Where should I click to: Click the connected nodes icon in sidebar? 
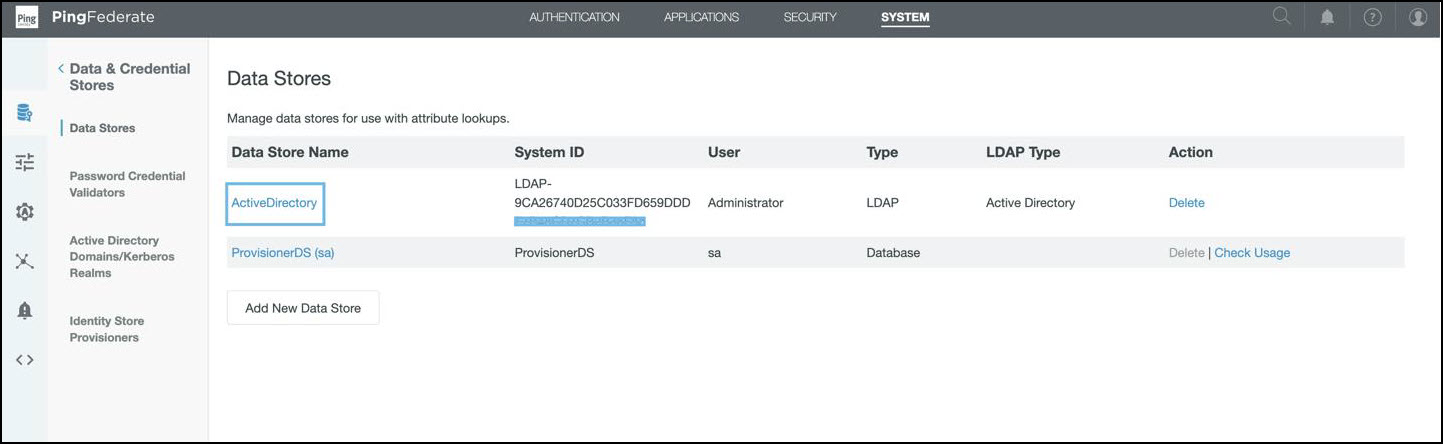pyautogui.click(x=25, y=261)
